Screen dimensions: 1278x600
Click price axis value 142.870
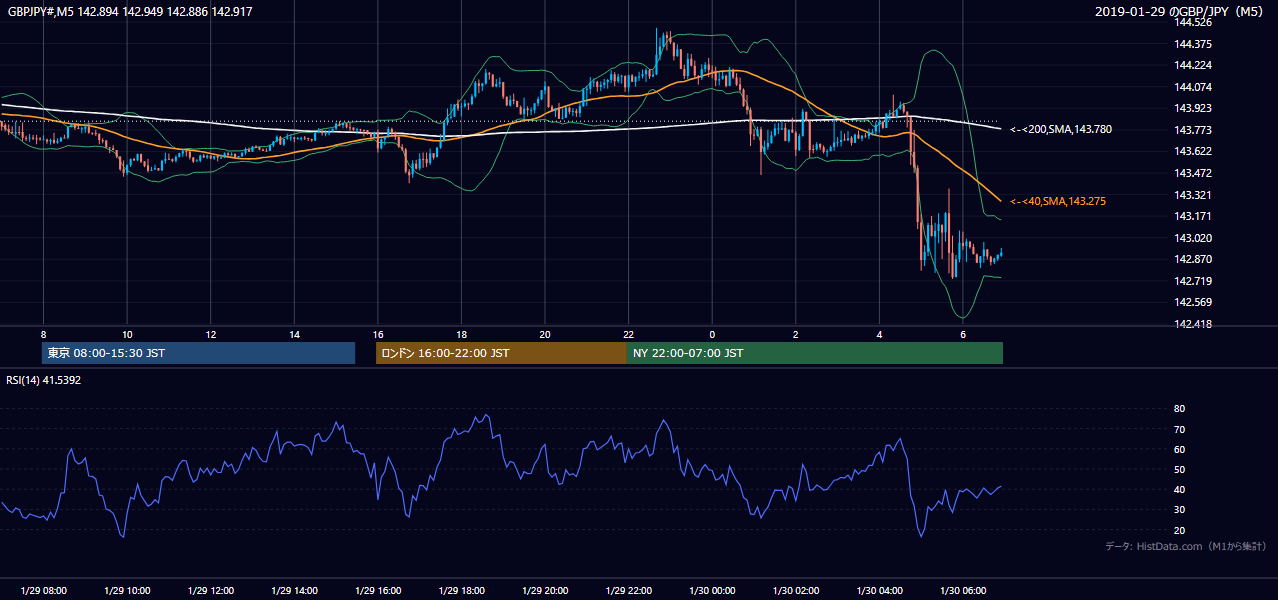tap(1193, 259)
